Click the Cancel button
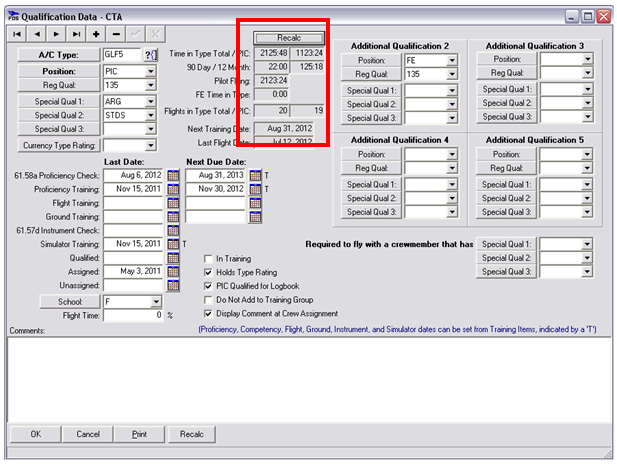 (88, 434)
